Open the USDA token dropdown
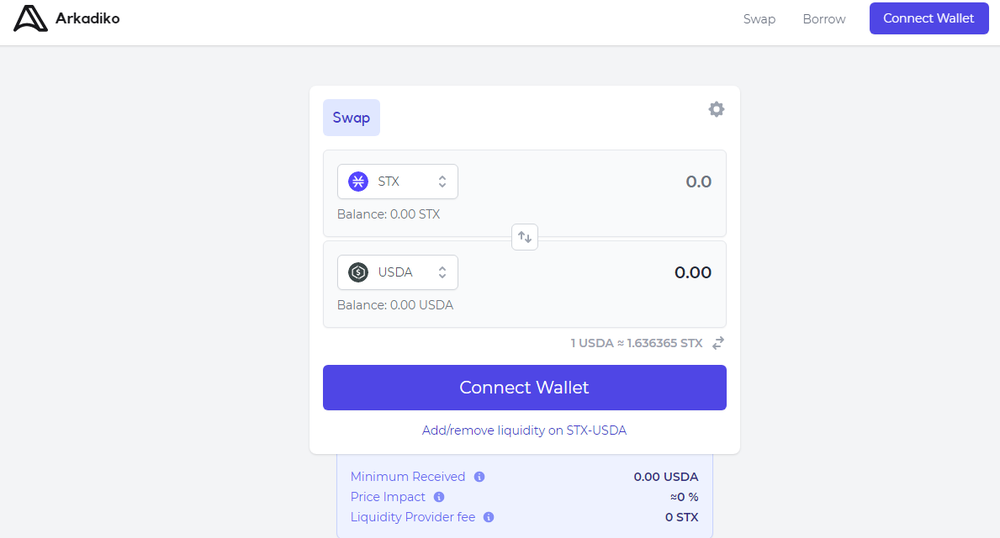1000x538 pixels. click(397, 272)
